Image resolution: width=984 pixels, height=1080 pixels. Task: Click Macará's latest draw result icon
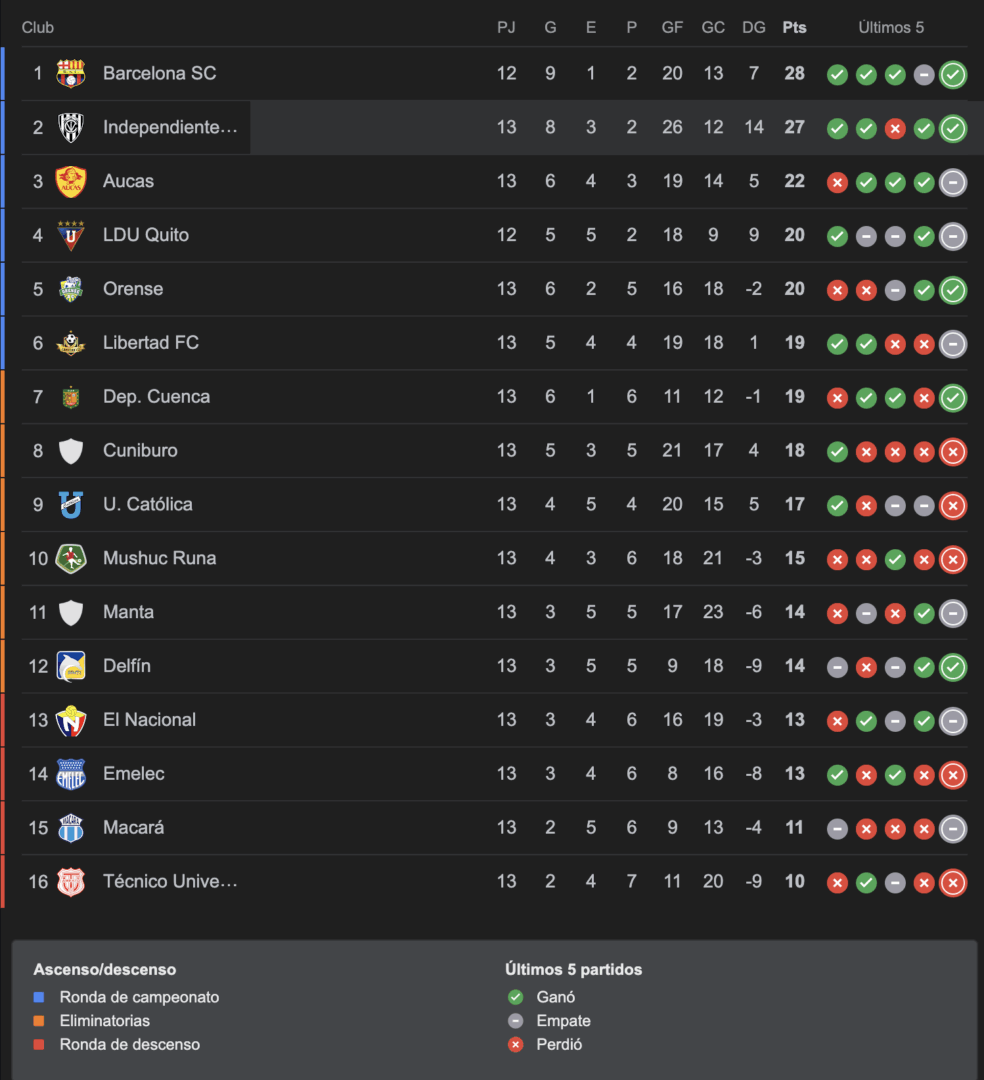pyautogui.click(x=953, y=829)
